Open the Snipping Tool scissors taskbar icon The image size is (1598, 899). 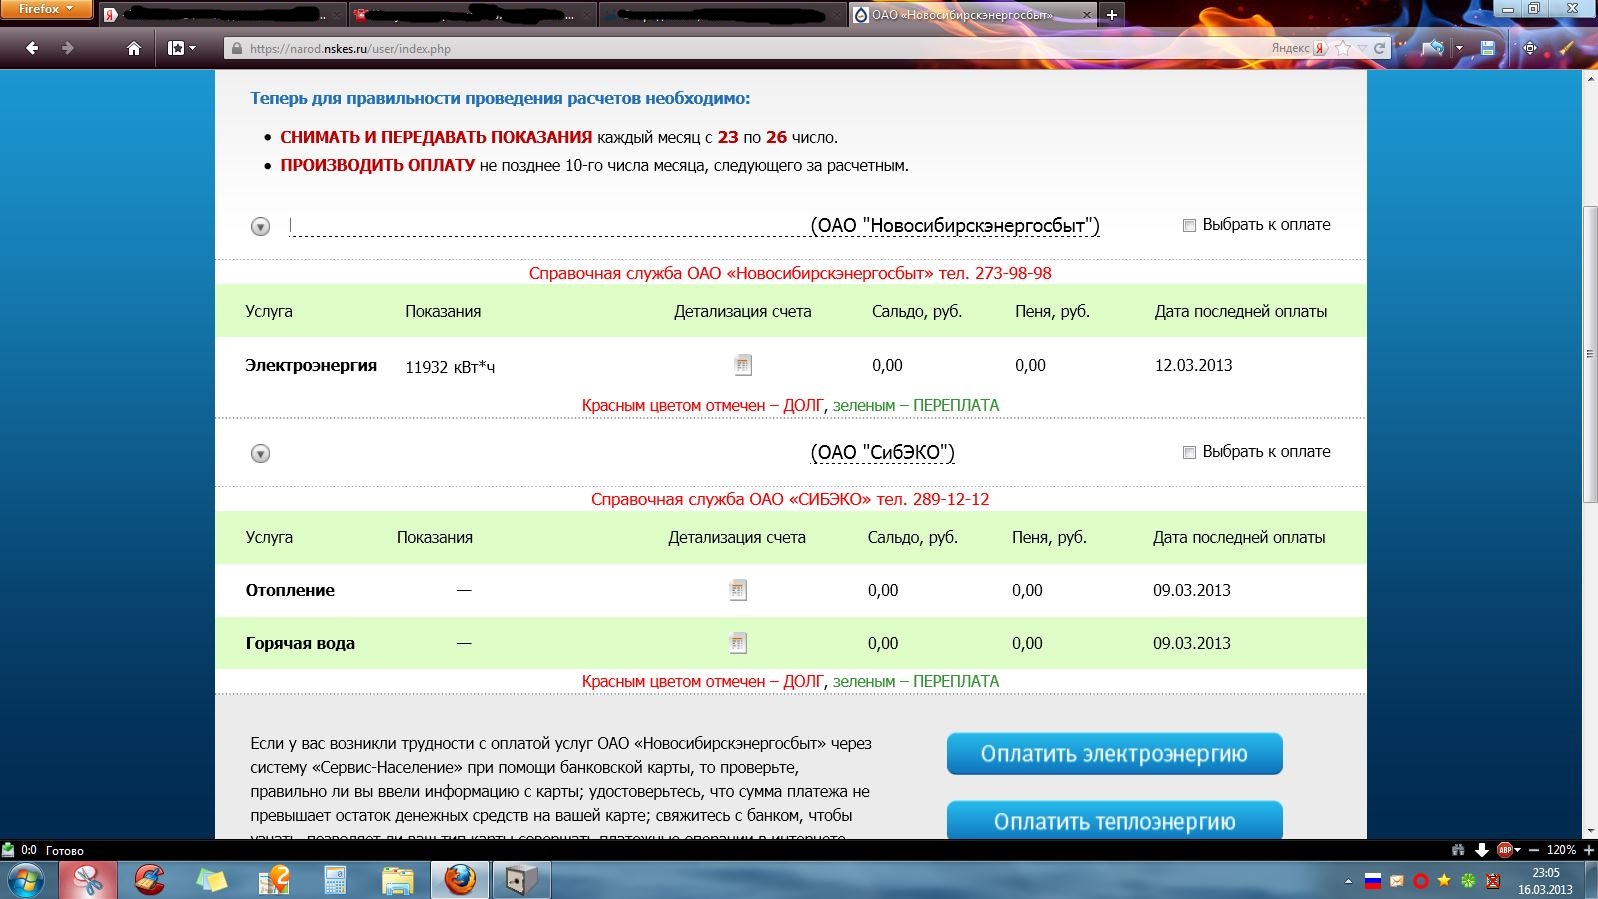pos(87,881)
